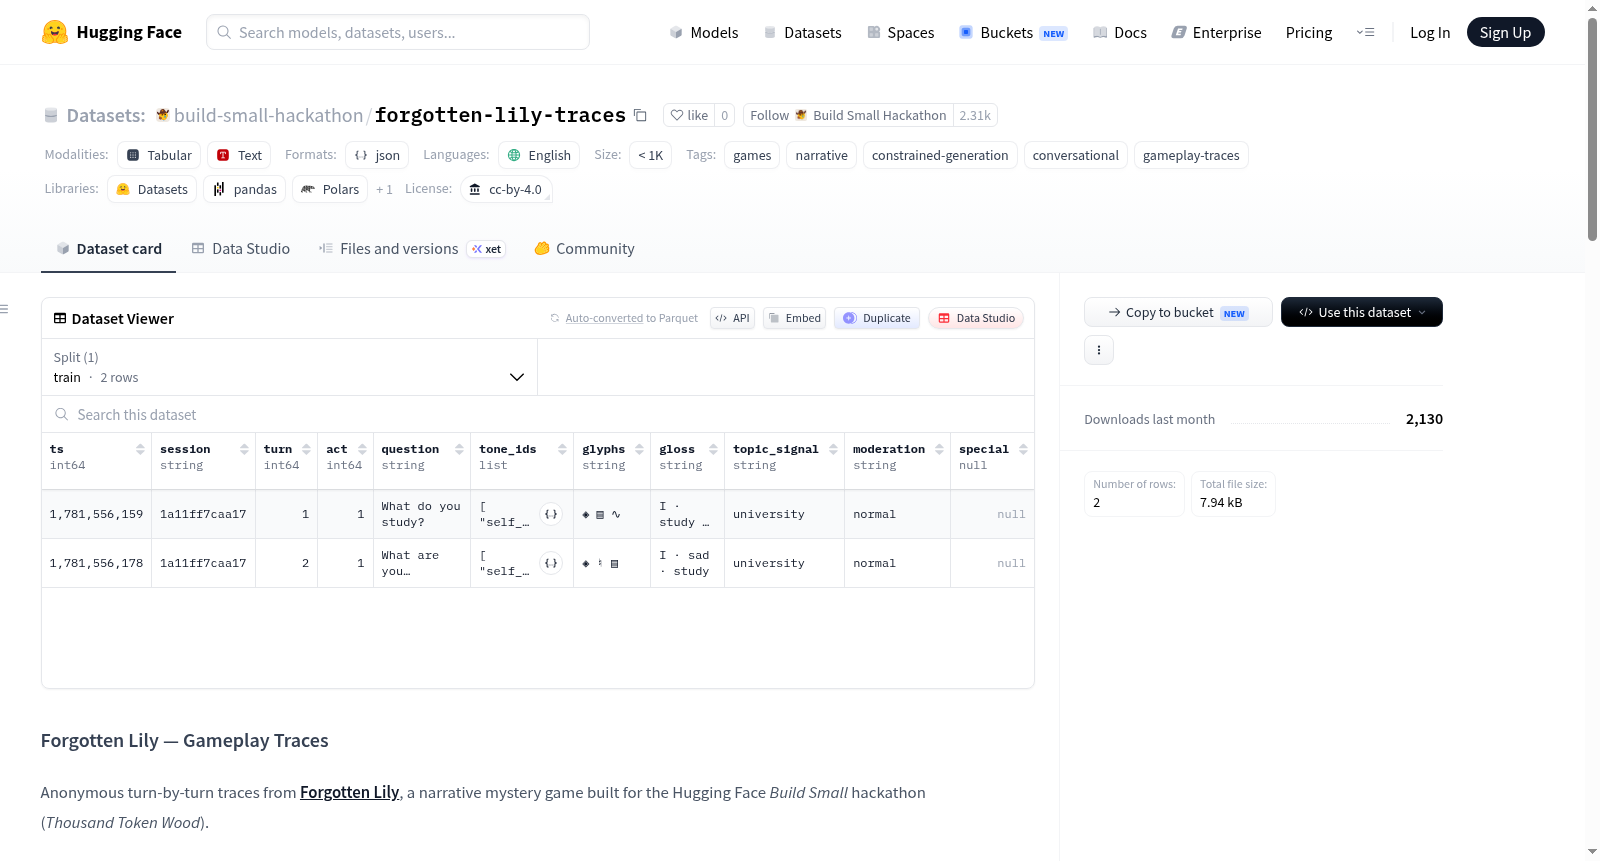Go to the Enterprise page
The image size is (1600, 861).
pyautogui.click(x=1216, y=32)
